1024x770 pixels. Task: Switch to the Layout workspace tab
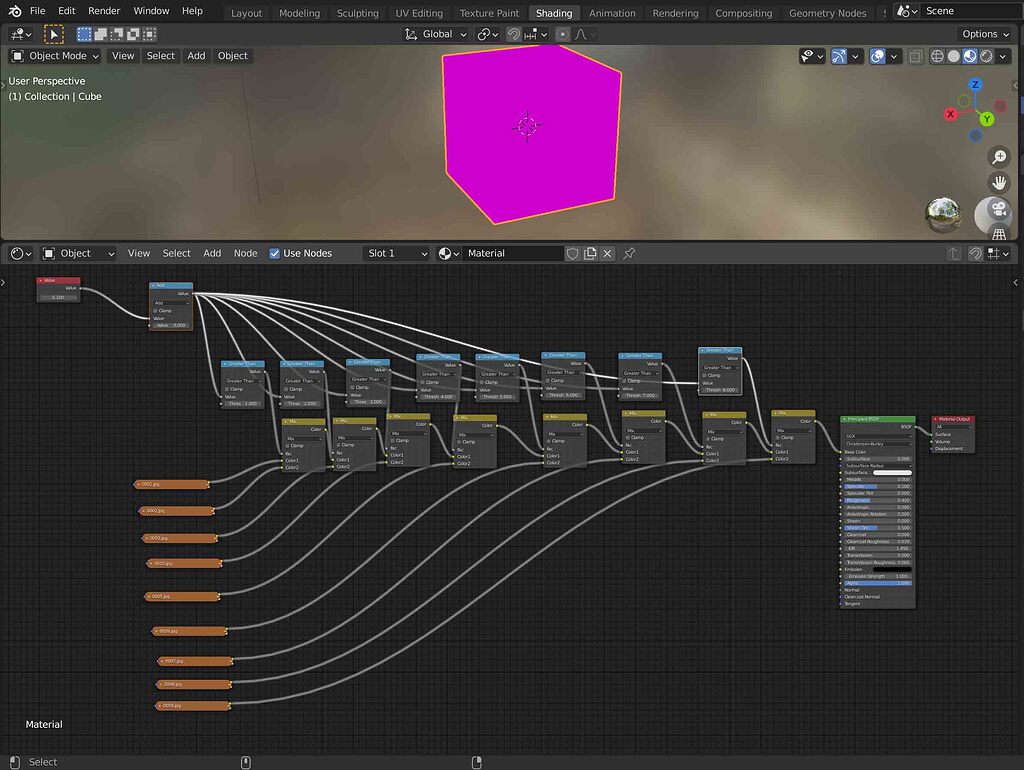click(246, 13)
